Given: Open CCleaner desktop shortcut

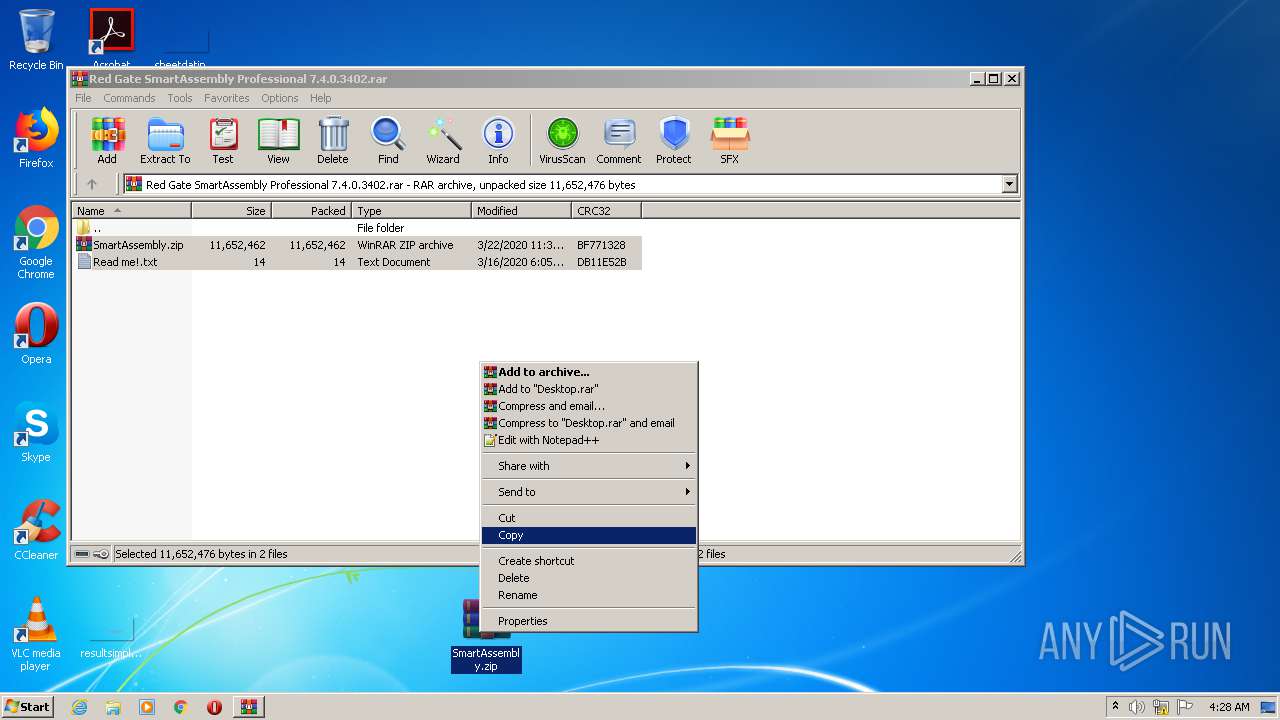Looking at the screenshot, I should pos(36,530).
